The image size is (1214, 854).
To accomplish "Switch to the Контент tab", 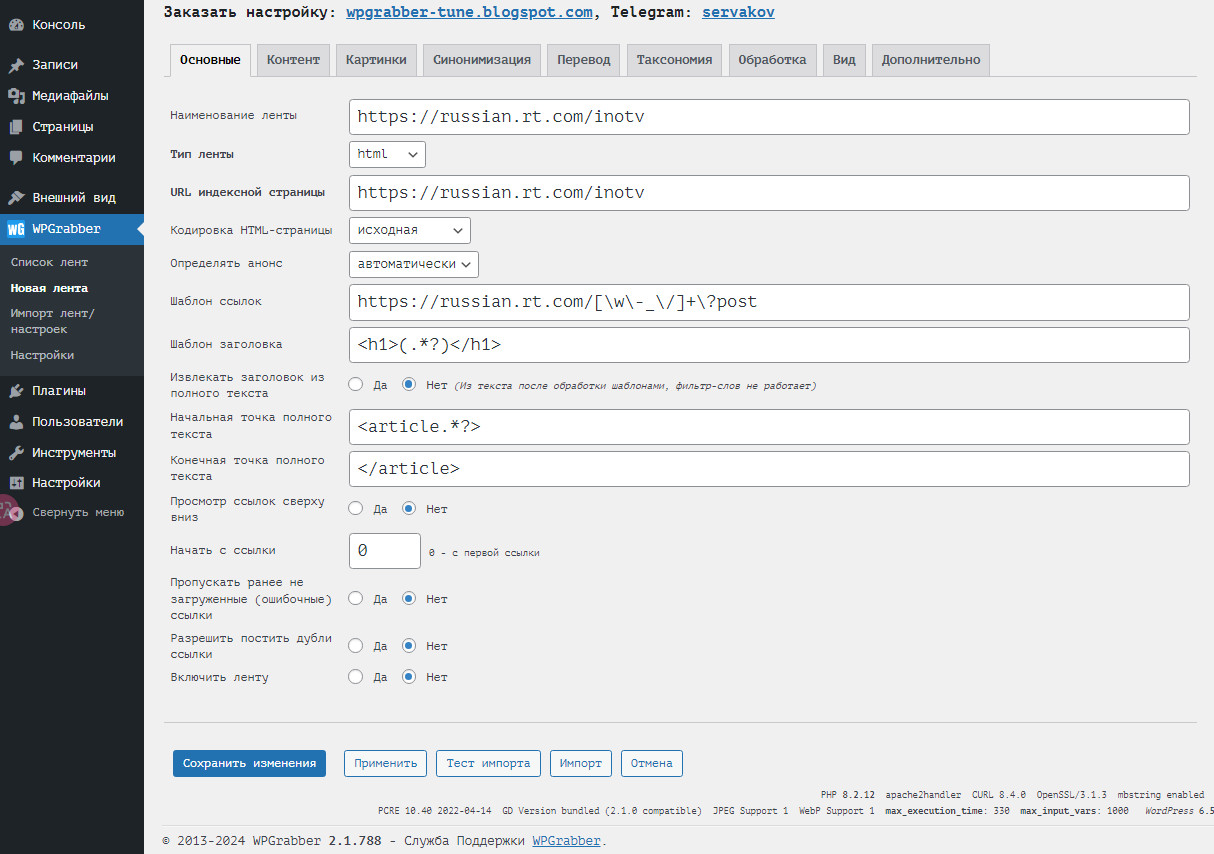I will pyautogui.click(x=293, y=60).
